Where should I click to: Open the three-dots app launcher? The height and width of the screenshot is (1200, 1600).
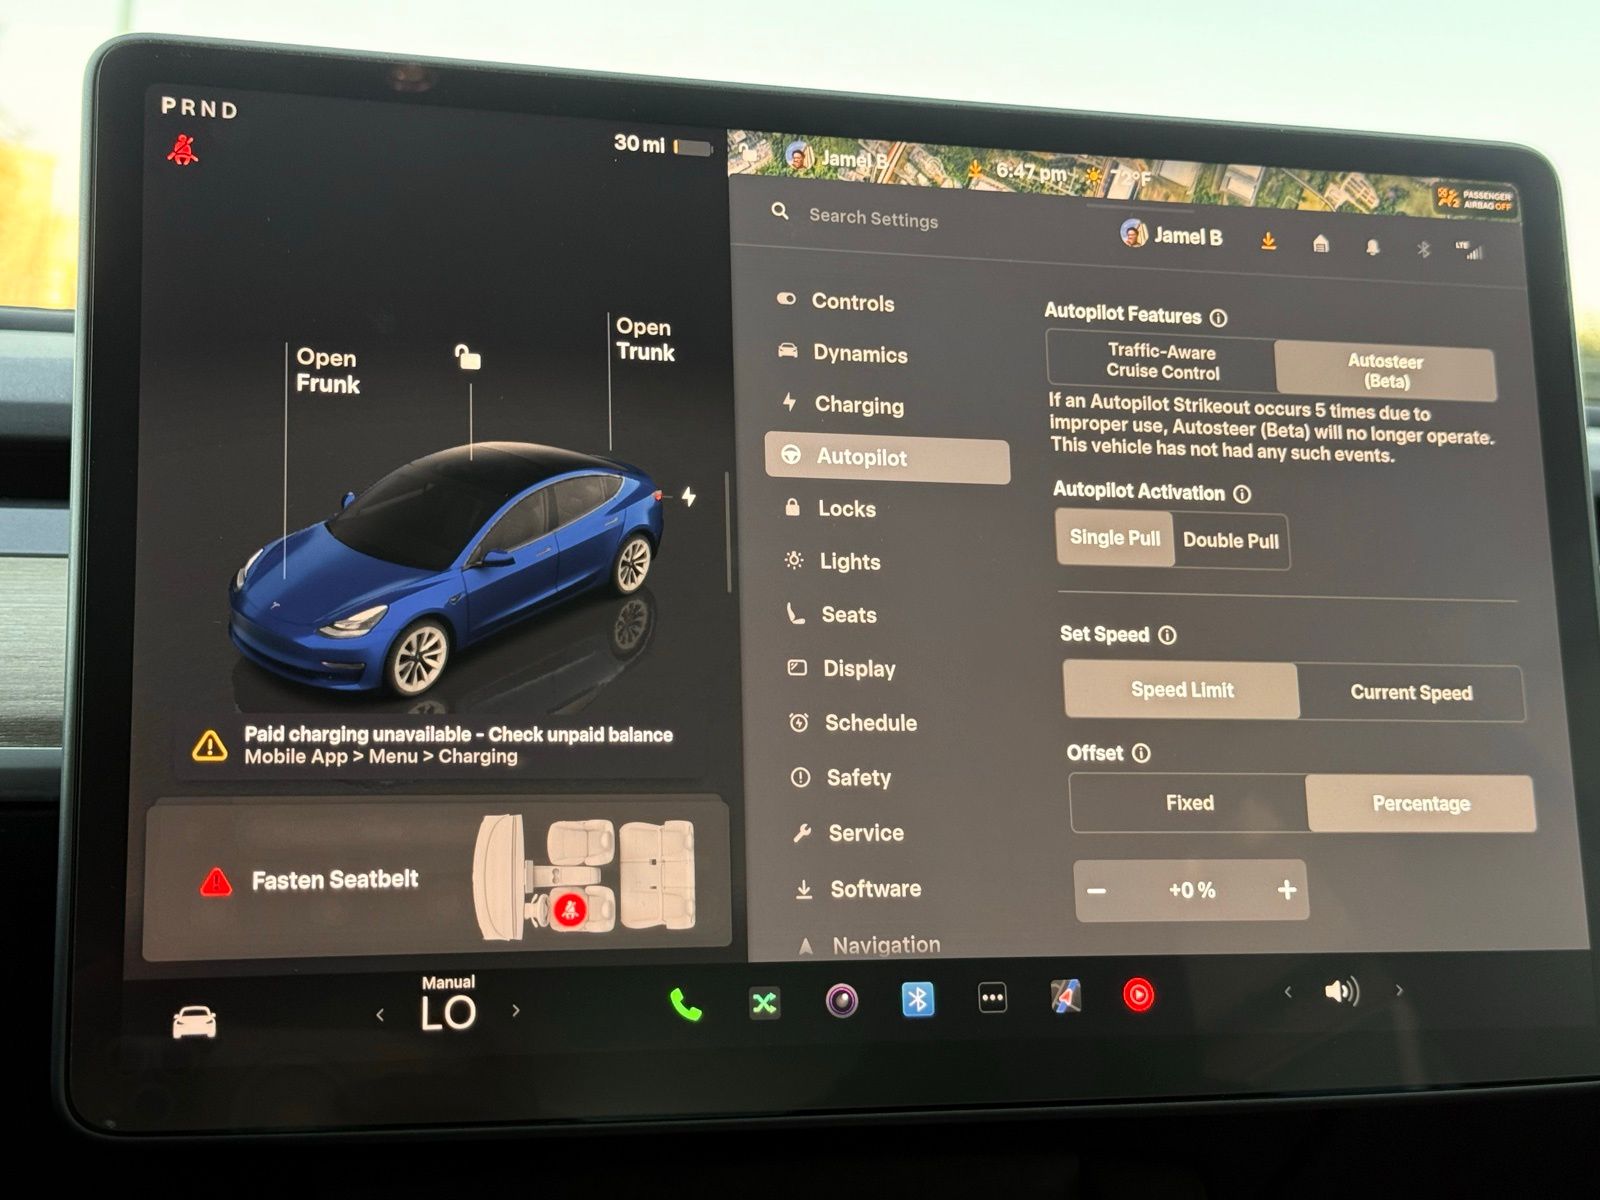pyautogui.click(x=992, y=998)
